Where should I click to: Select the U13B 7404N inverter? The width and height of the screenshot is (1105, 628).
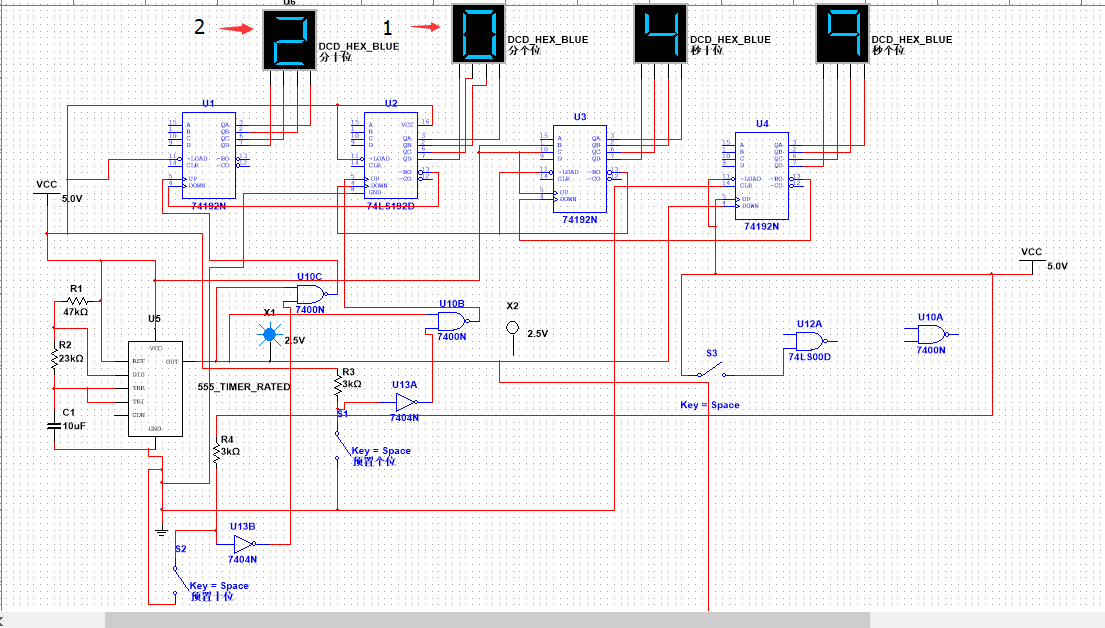point(243,544)
